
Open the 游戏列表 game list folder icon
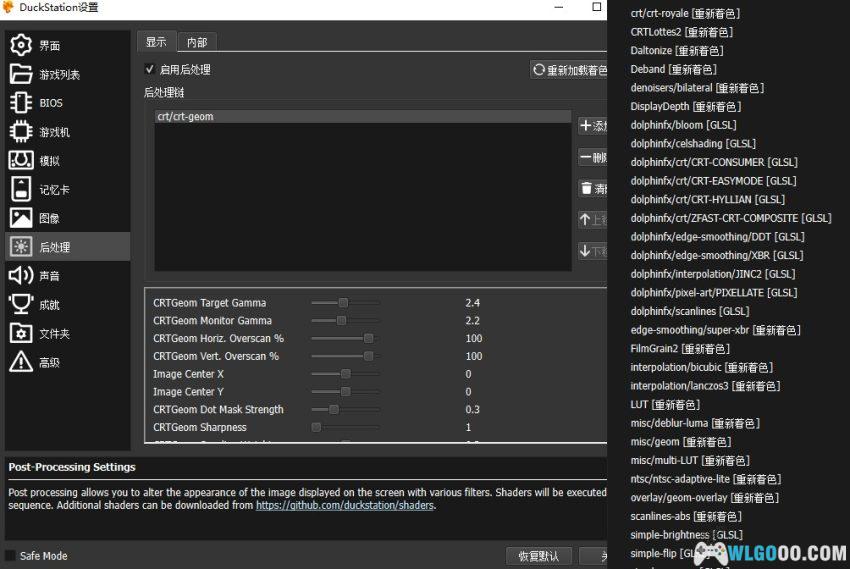21,74
